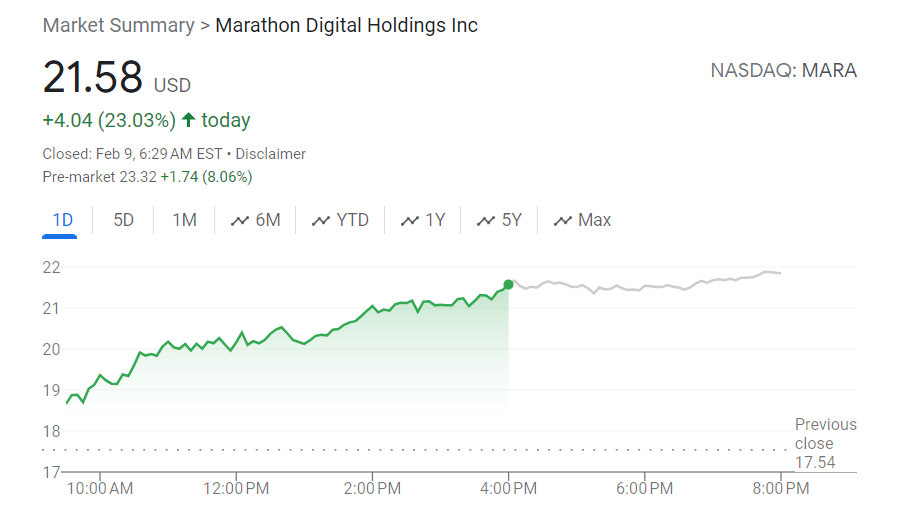Click the green closing price dot
915x507 pixels.
pos(508,285)
